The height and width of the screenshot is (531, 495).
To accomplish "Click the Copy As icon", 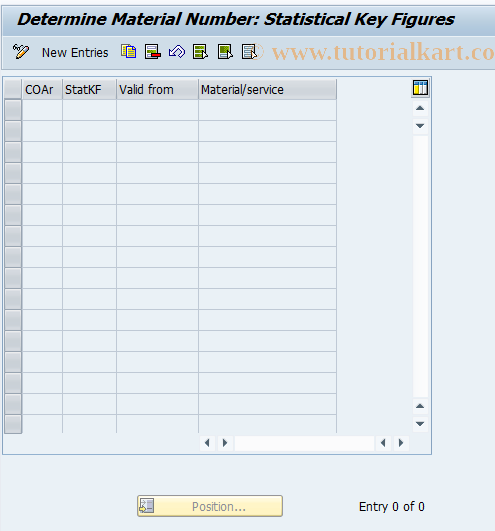I will [129, 52].
